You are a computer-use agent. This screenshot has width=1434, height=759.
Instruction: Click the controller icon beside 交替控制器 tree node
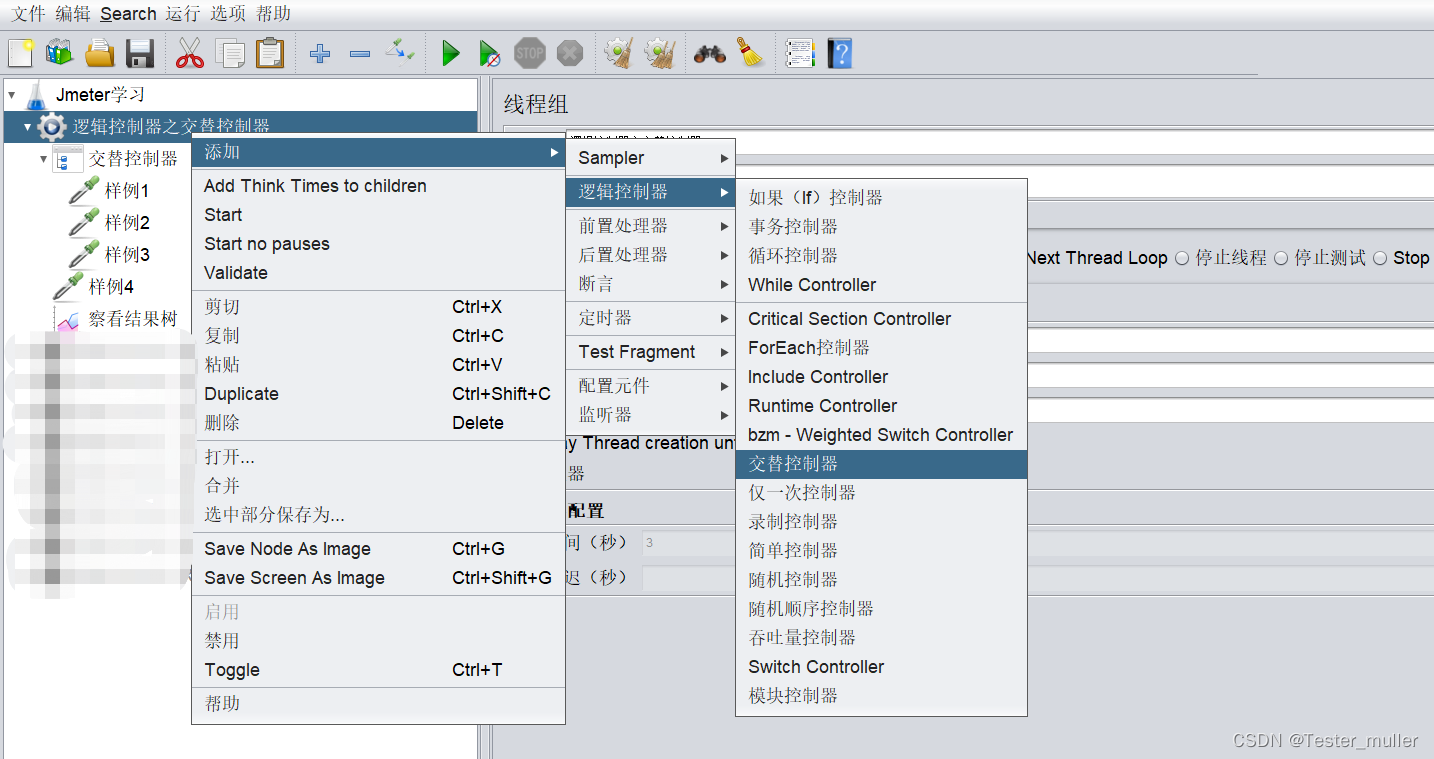point(68,159)
